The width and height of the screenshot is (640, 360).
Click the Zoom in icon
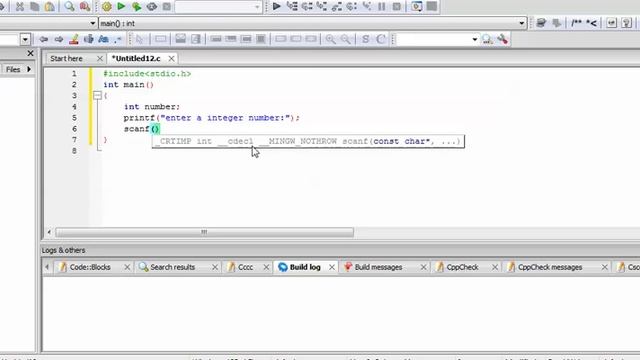(x=331, y=39)
